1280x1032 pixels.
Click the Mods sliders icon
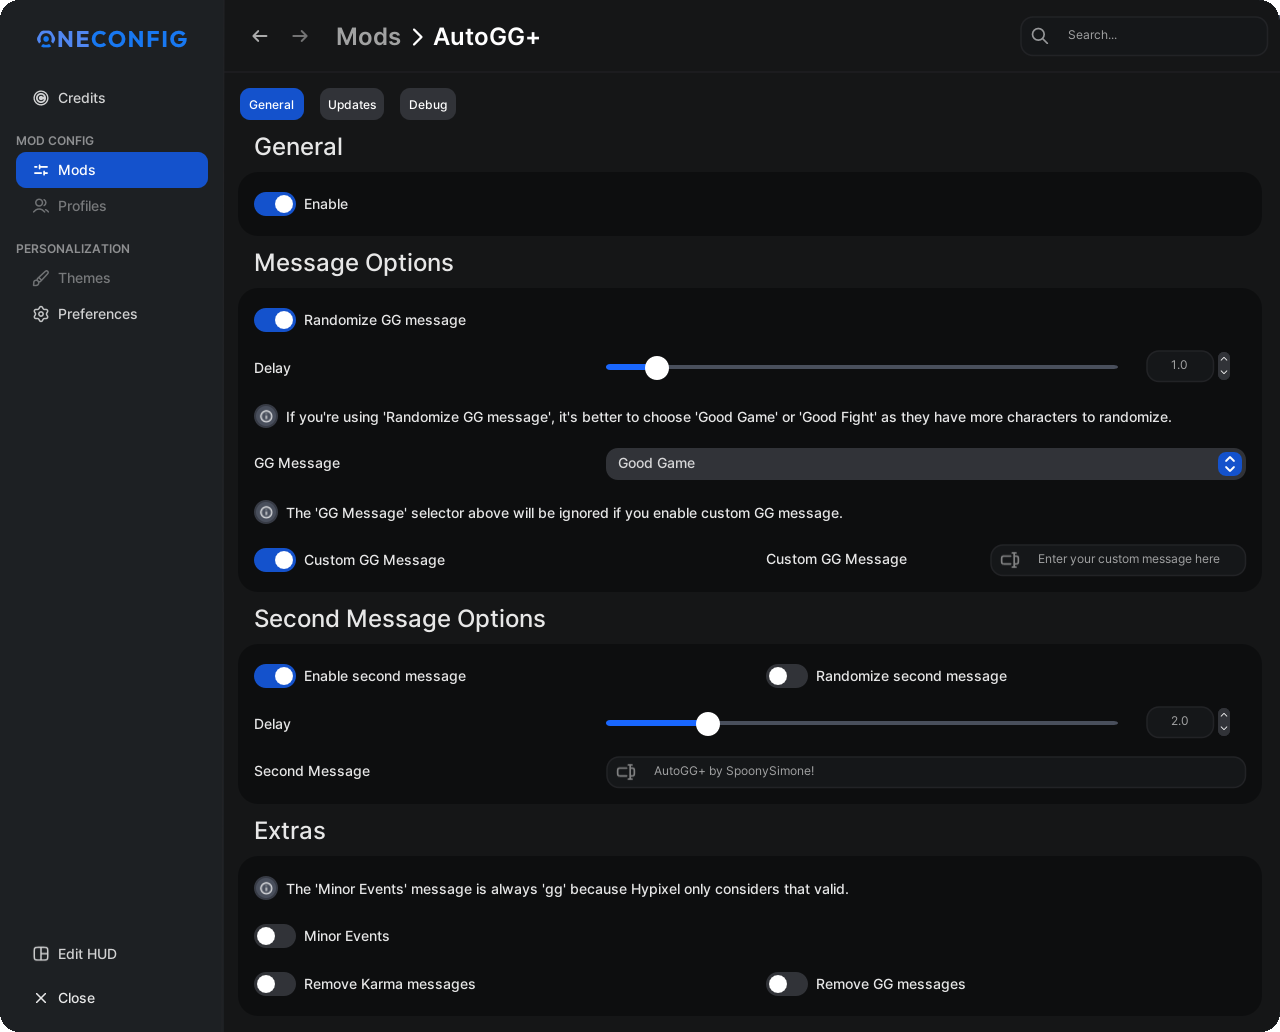[x=41, y=170]
